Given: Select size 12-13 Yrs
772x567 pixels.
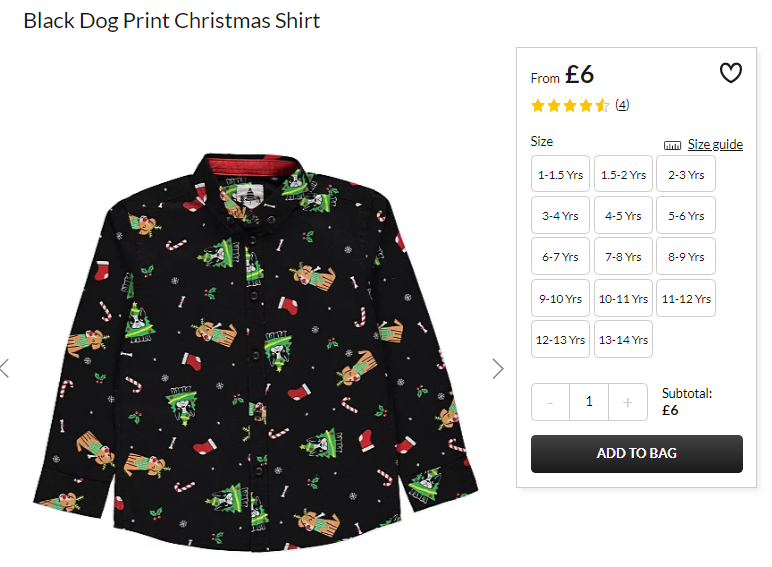Looking at the screenshot, I should pos(560,340).
